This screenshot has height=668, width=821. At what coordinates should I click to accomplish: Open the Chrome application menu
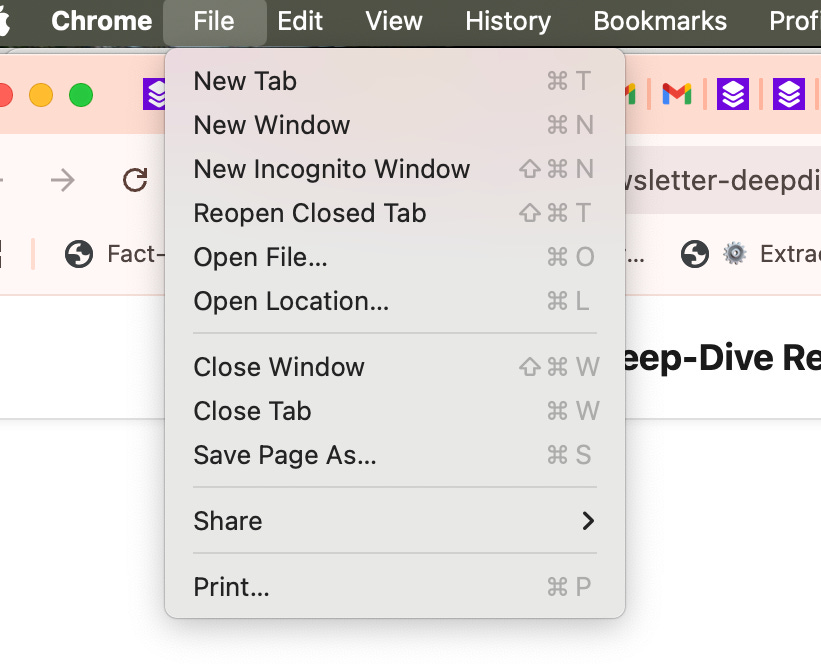click(102, 21)
